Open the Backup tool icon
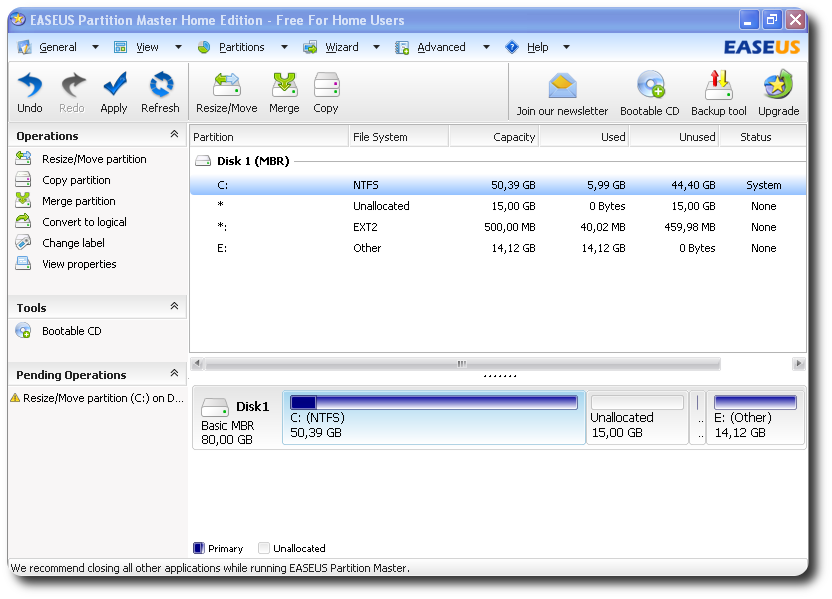 tap(718, 85)
